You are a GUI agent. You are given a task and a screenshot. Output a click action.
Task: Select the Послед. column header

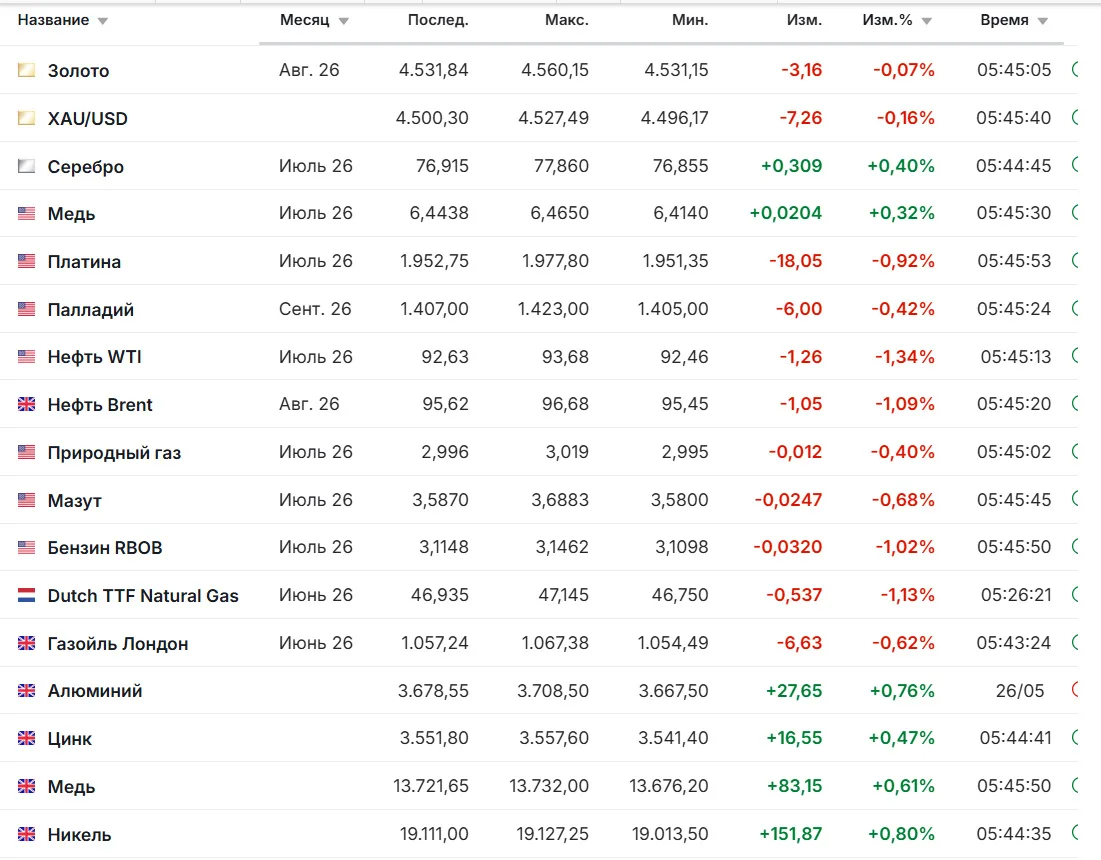[438, 20]
